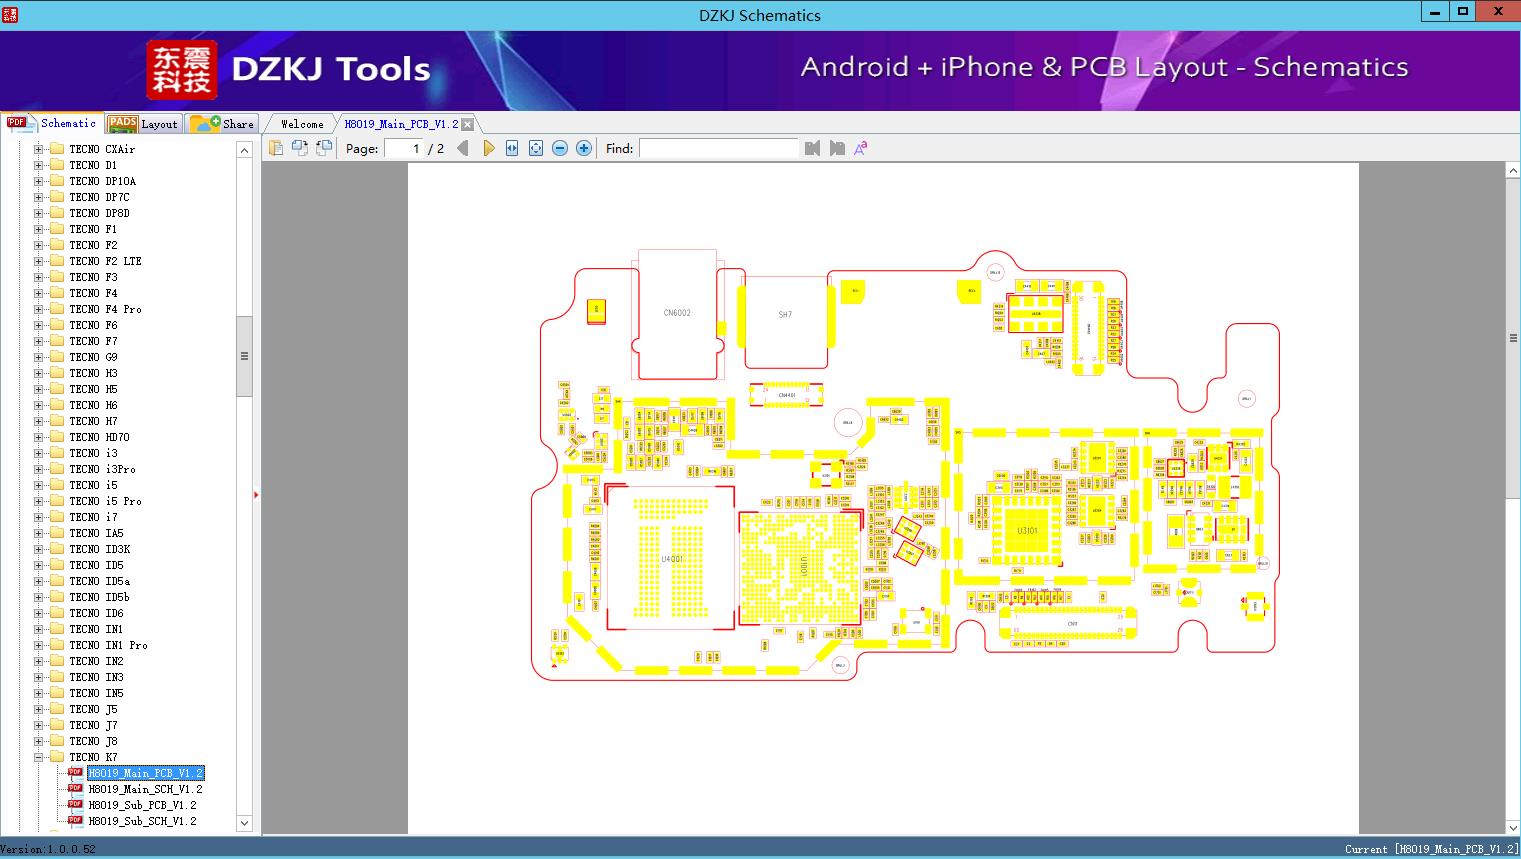This screenshot has width=1521, height=859.
Task: Switch to the Layout tab
Action: click(143, 123)
